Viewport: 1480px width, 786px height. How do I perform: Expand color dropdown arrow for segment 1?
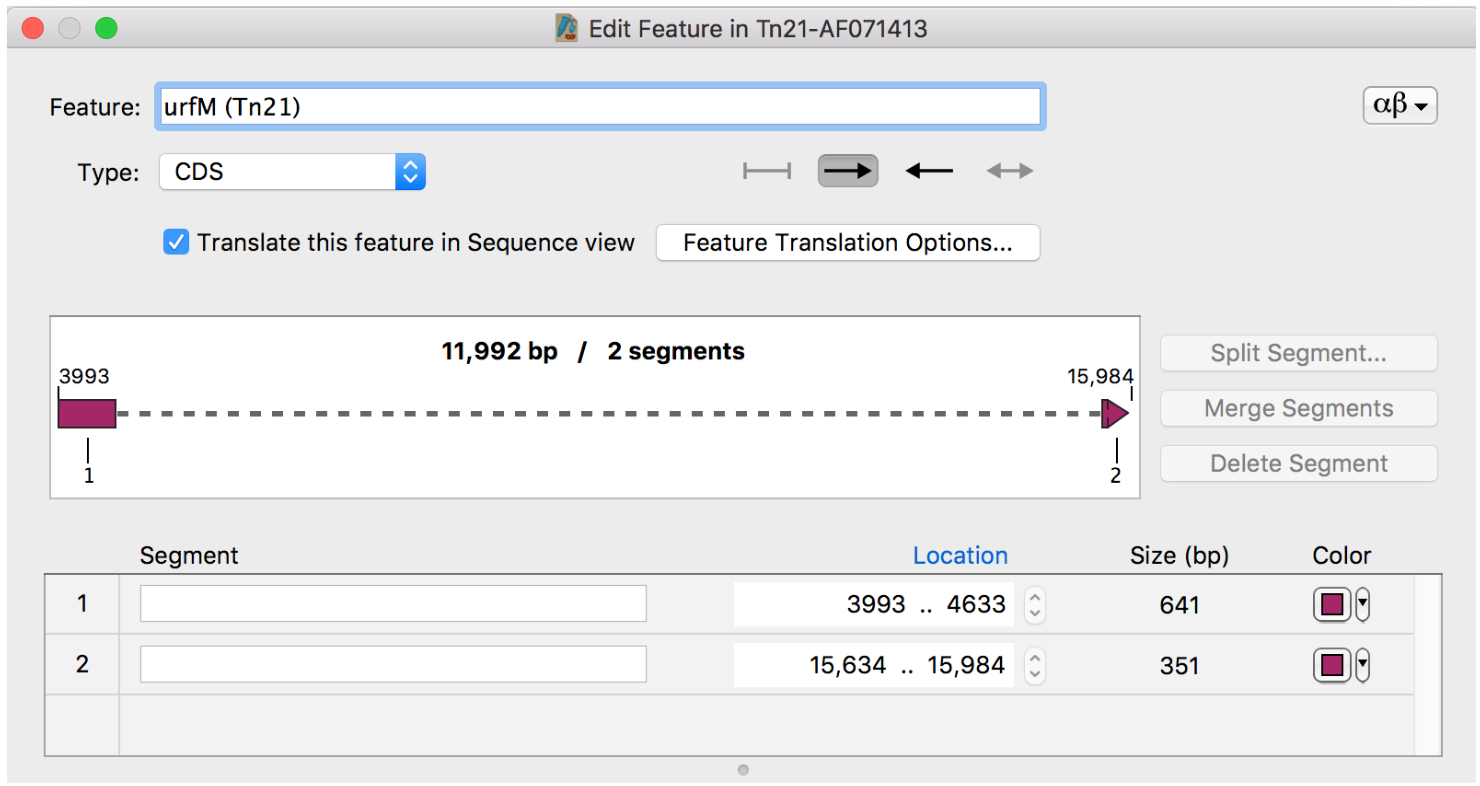pyautogui.click(x=1362, y=605)
